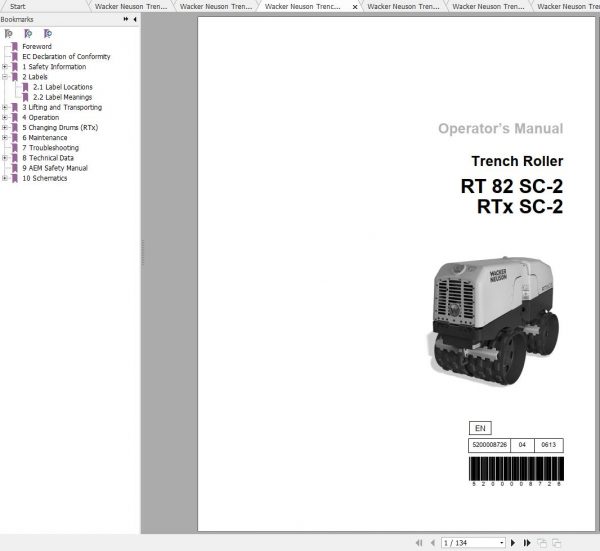Click bookmark icon beside EC Declaration of Conformity
The width and height of the screenshot is (600, 551).
[x=15, y=57]
